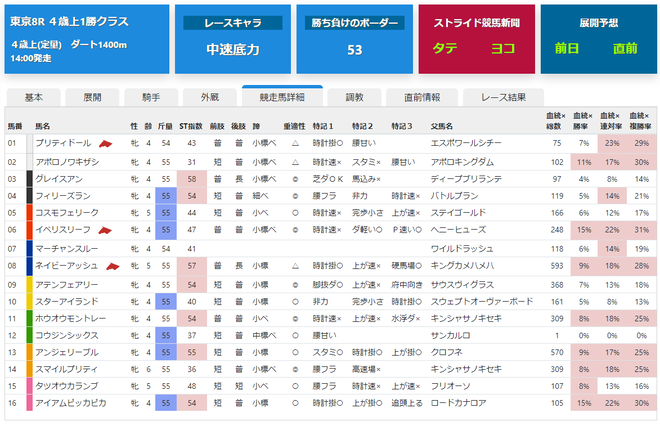Switch to the 展開 tab
This screenshot has width=660, height=426.
coord(92,97)
